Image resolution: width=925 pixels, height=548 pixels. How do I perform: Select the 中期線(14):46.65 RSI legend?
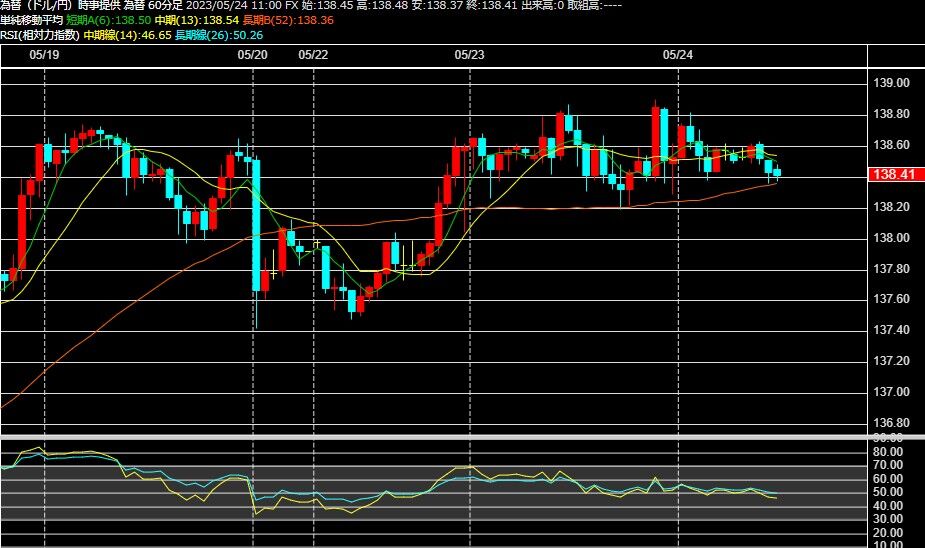(x=127, y=35)
